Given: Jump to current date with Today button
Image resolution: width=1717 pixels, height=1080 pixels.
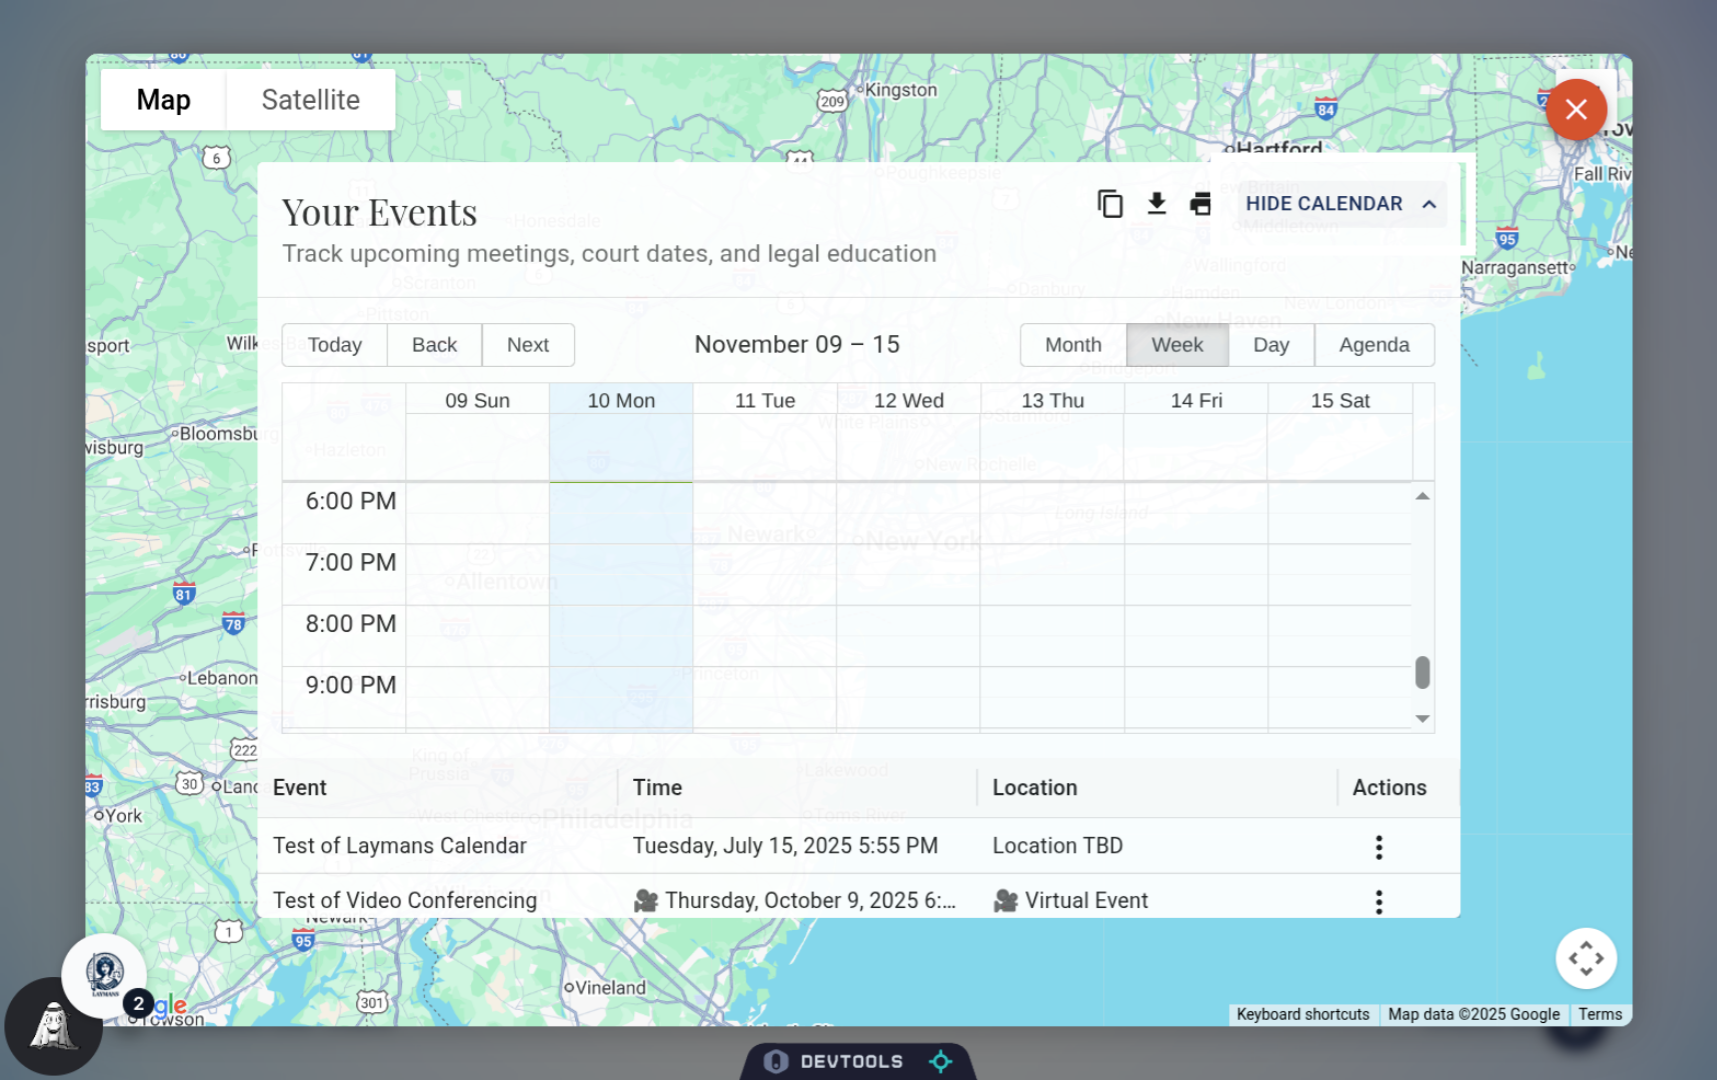Looking at the screenshot, I should (x=333, y=344).
